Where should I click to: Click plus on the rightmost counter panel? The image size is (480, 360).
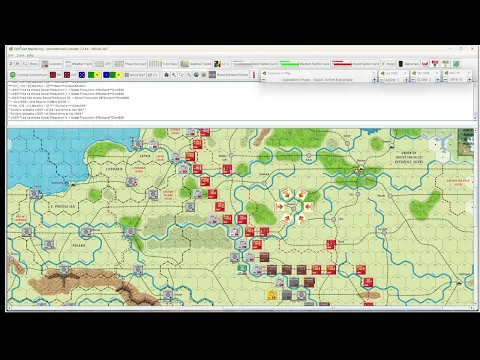coord(469,80)
